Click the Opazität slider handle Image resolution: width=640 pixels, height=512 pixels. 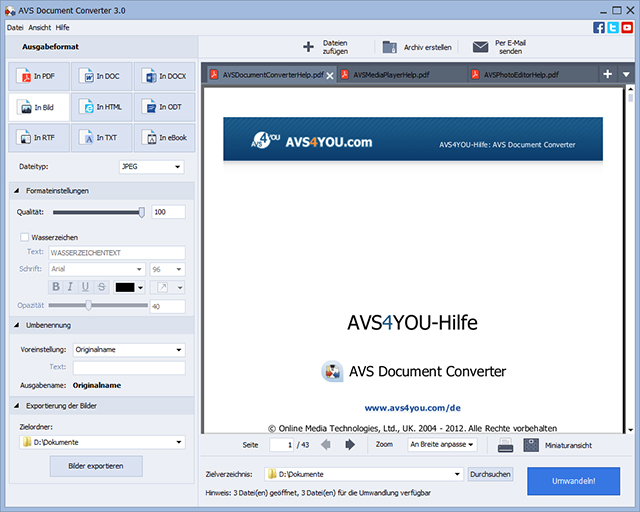89,305
